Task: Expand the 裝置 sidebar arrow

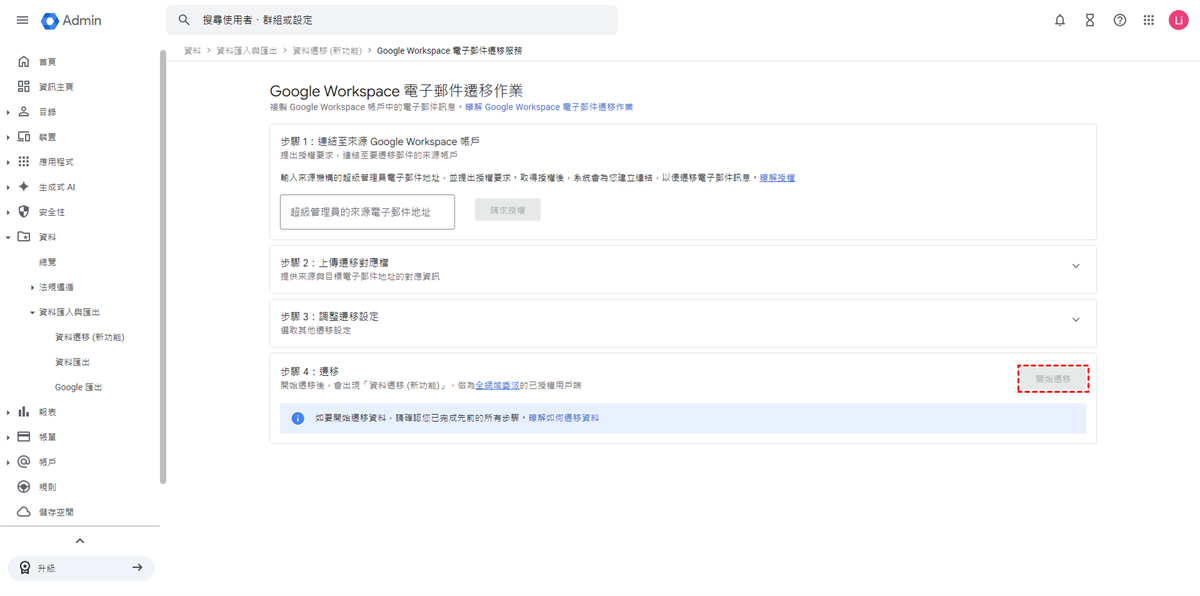Action: tap(8, 137)
